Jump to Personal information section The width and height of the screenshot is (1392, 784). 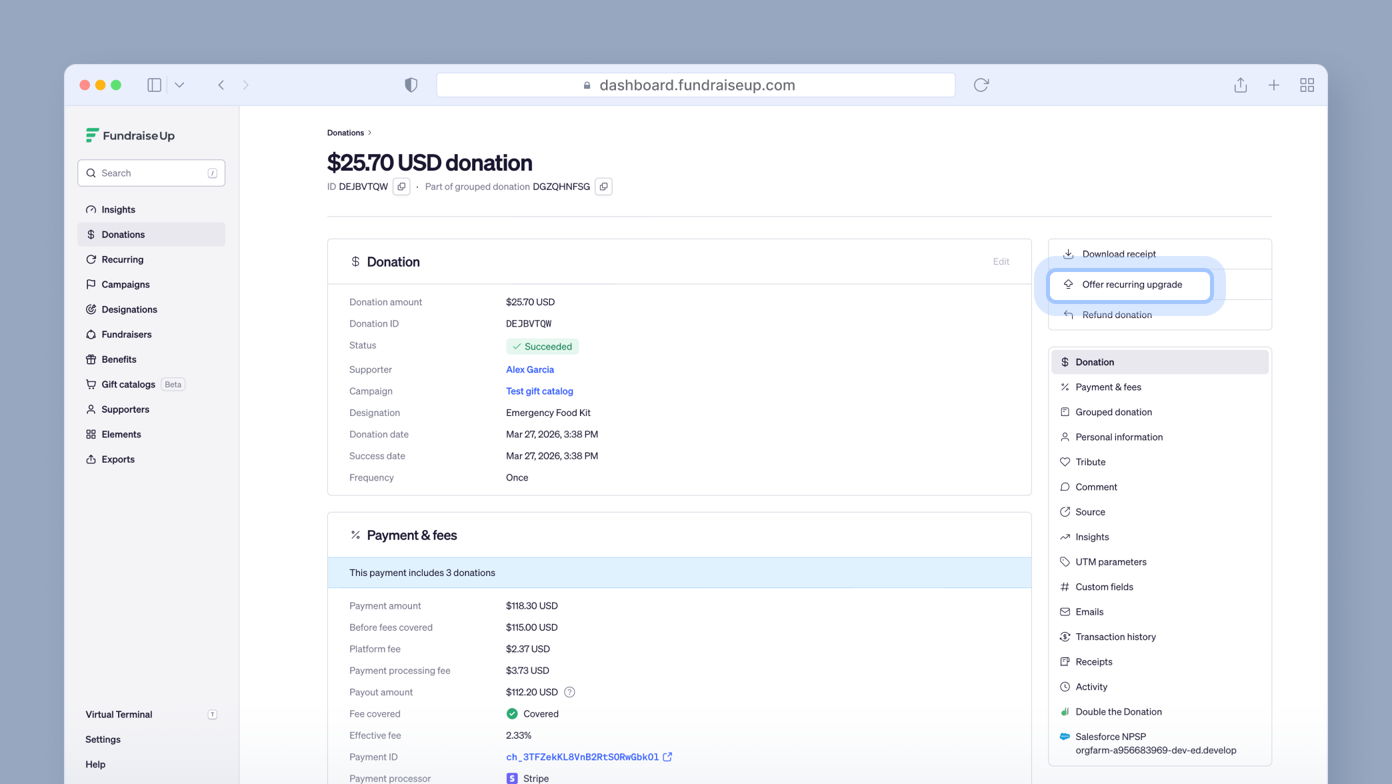pyautogui.click(x=1160, y=437)
